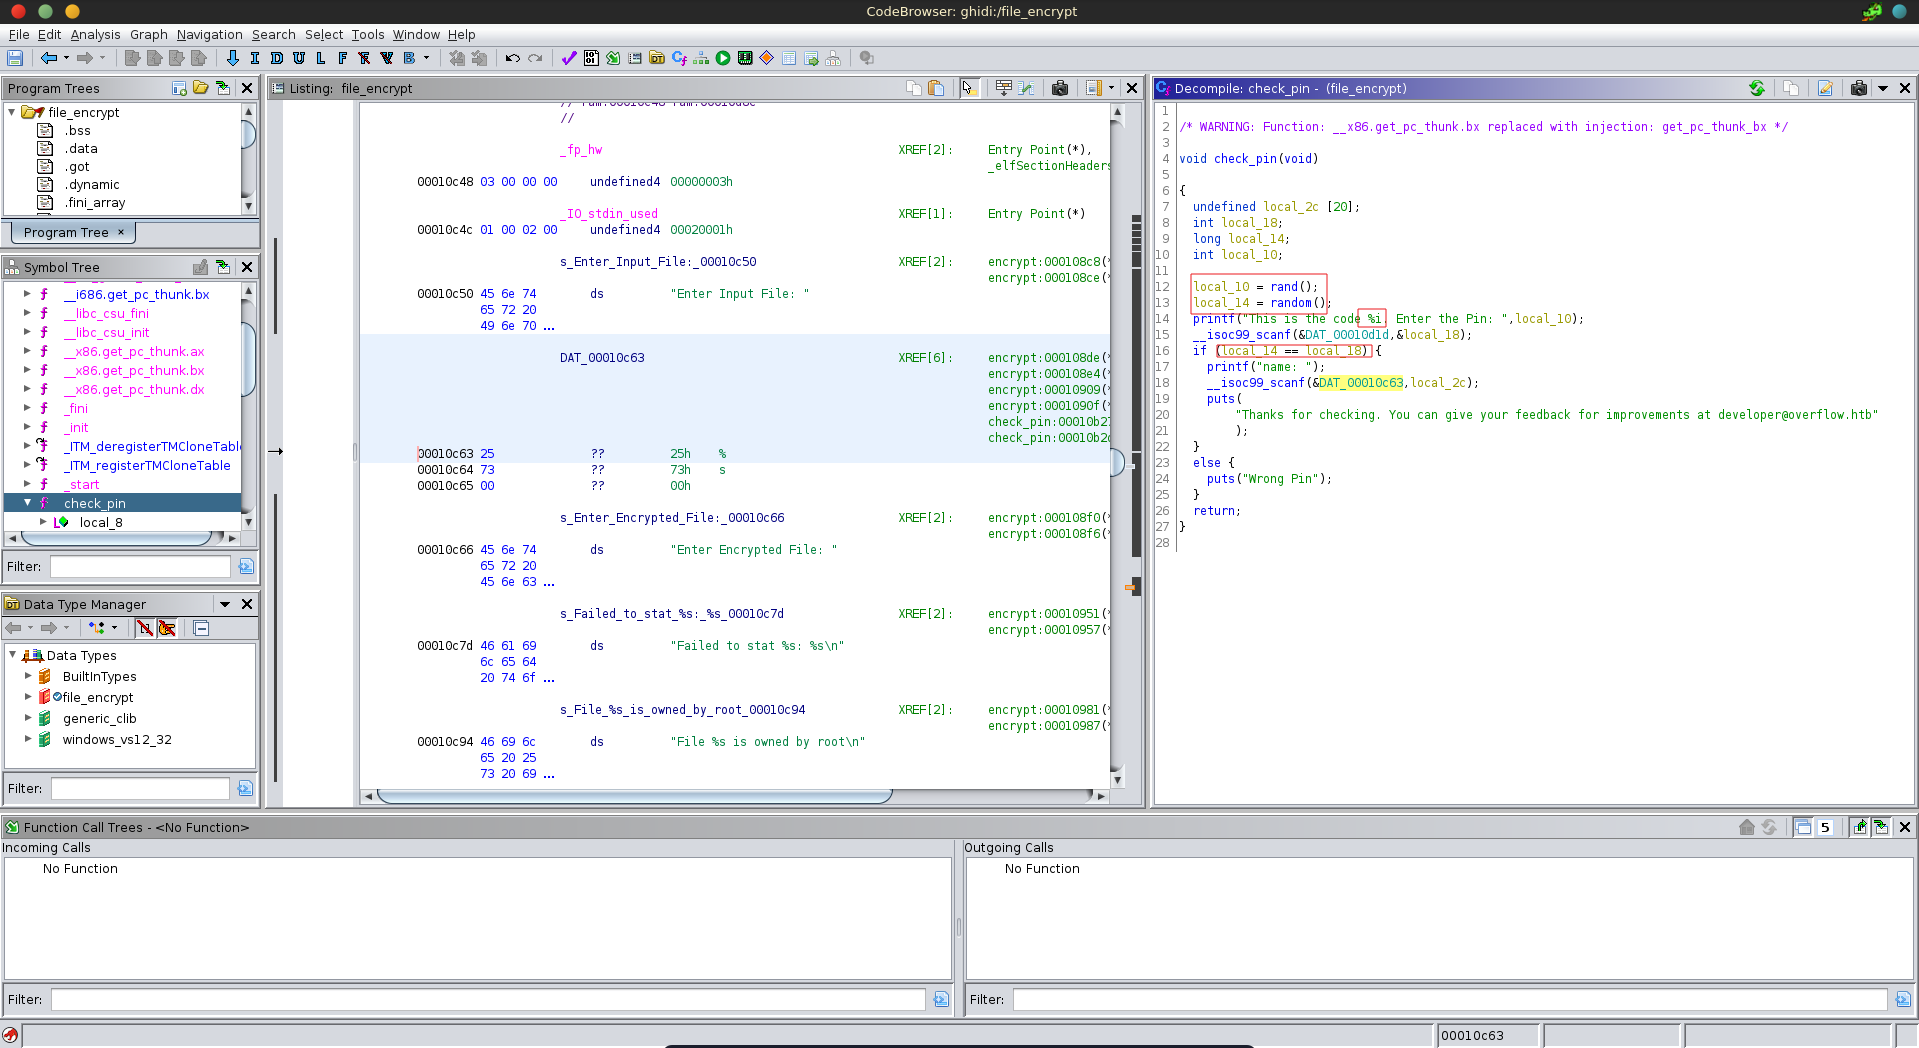Image resolution: width=1919 pixels, height=1048 pixels.
Task: Open Data Type Manager panel dropdown menu
Action: pyautogui.click(x=225, y=604)
